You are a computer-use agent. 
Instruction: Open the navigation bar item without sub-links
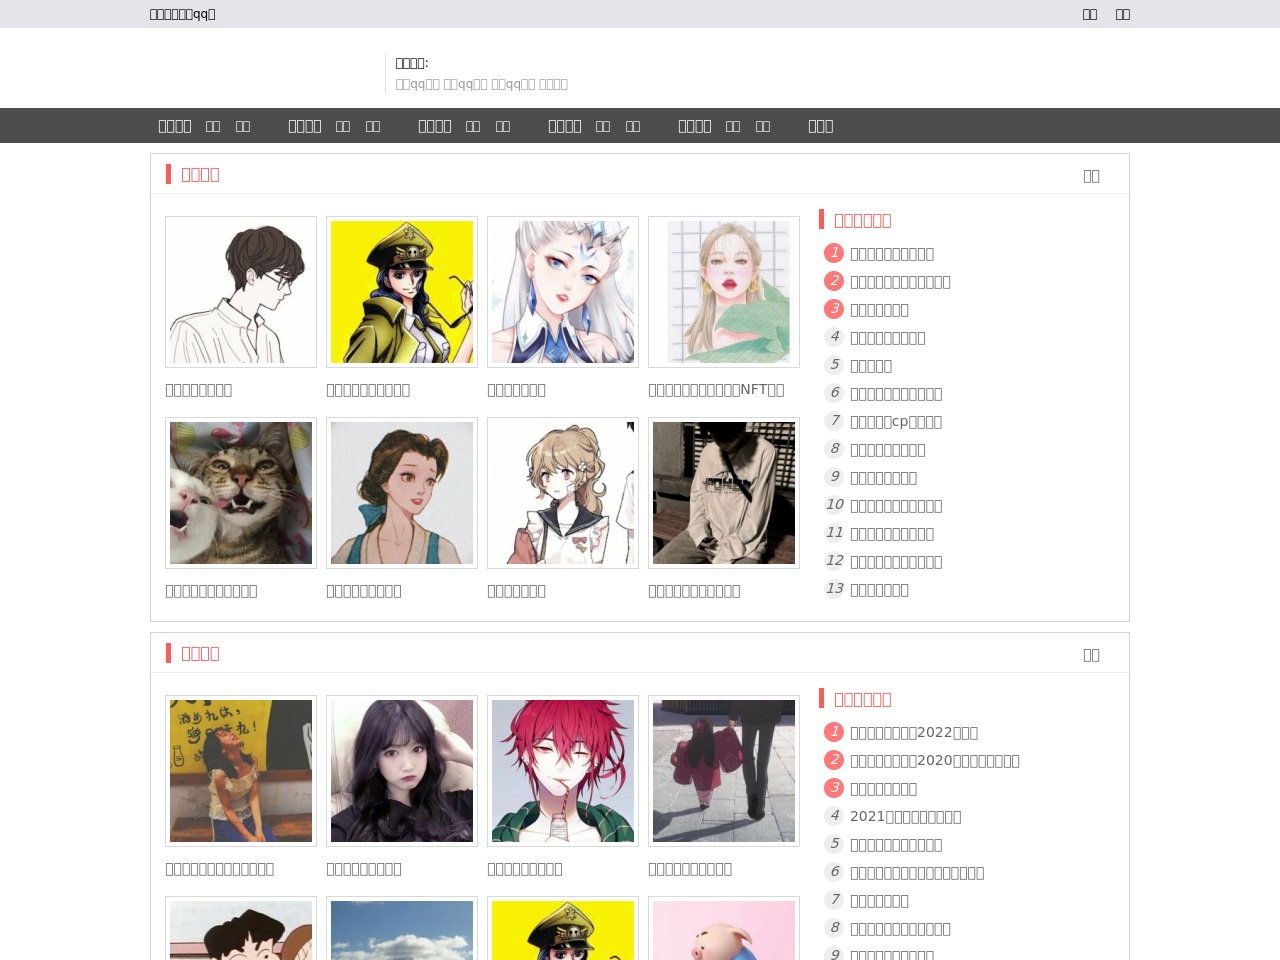821,126
